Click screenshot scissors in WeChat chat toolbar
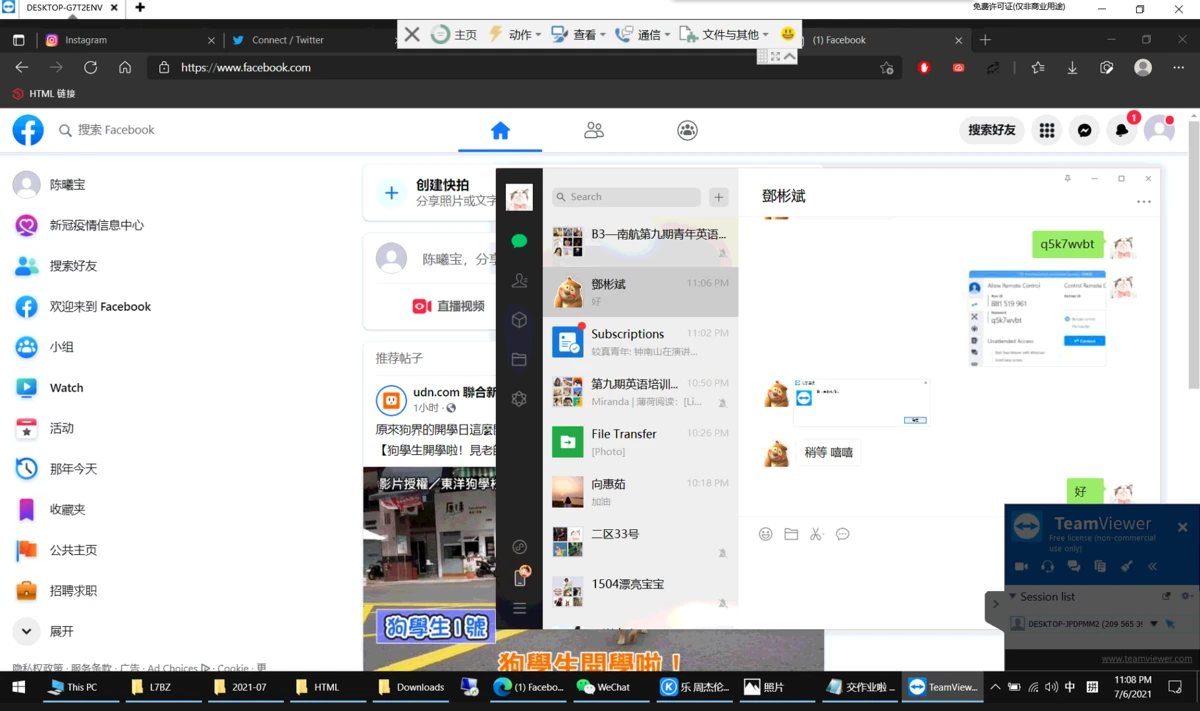Image resolution: width=1200 pixels, height=711 pixels. [x=816, y=534]
